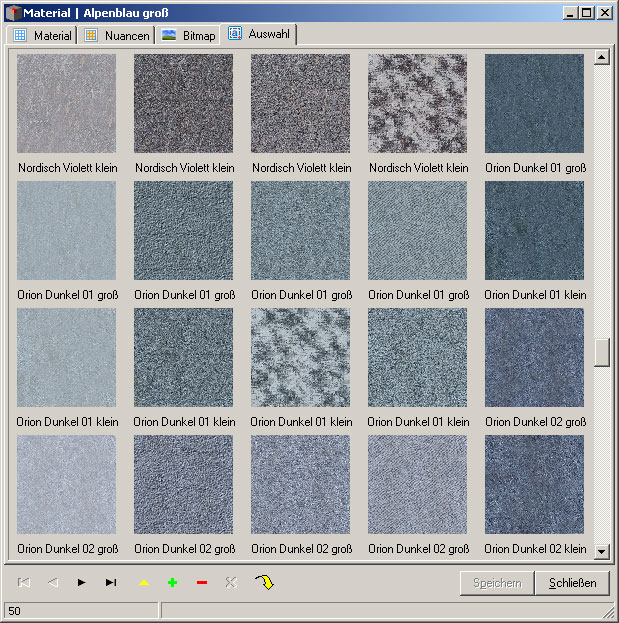Click the greyed-out X cancel icon
The width and height of the screenshot is (619, 623).
click(x=231, y=582)
